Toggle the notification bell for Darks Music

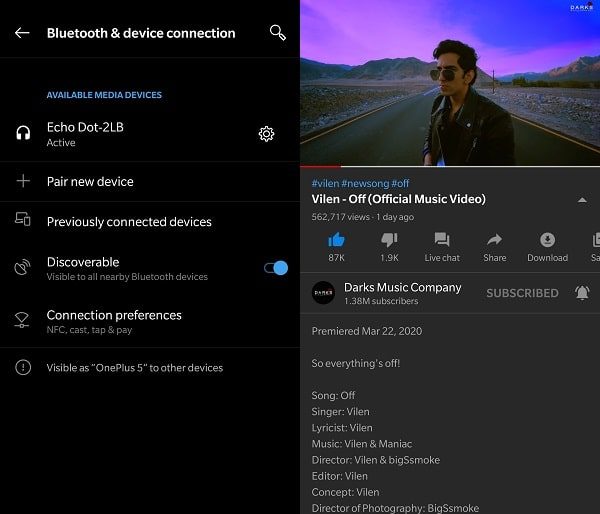582,293
